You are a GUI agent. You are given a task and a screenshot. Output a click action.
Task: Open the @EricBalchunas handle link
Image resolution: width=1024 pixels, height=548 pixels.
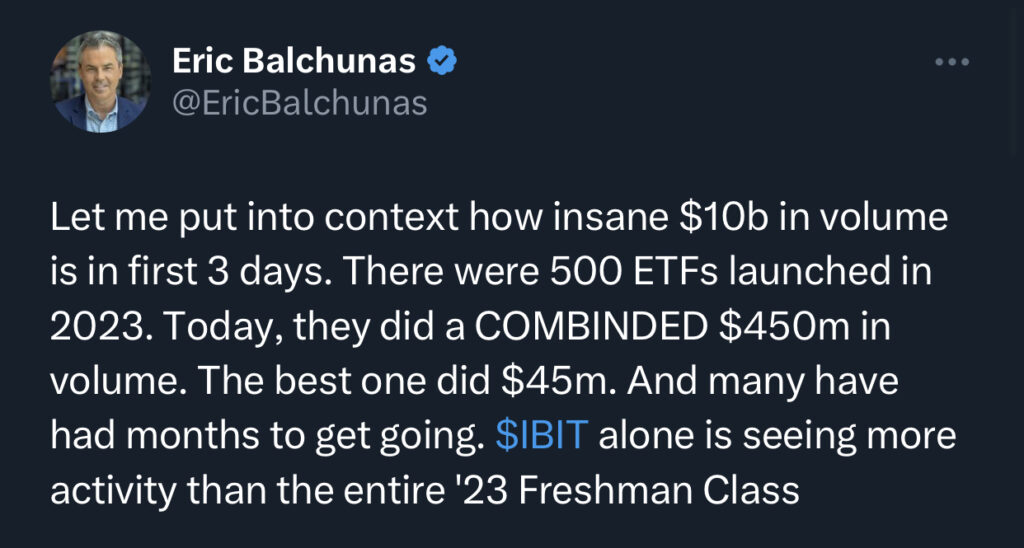299,102
